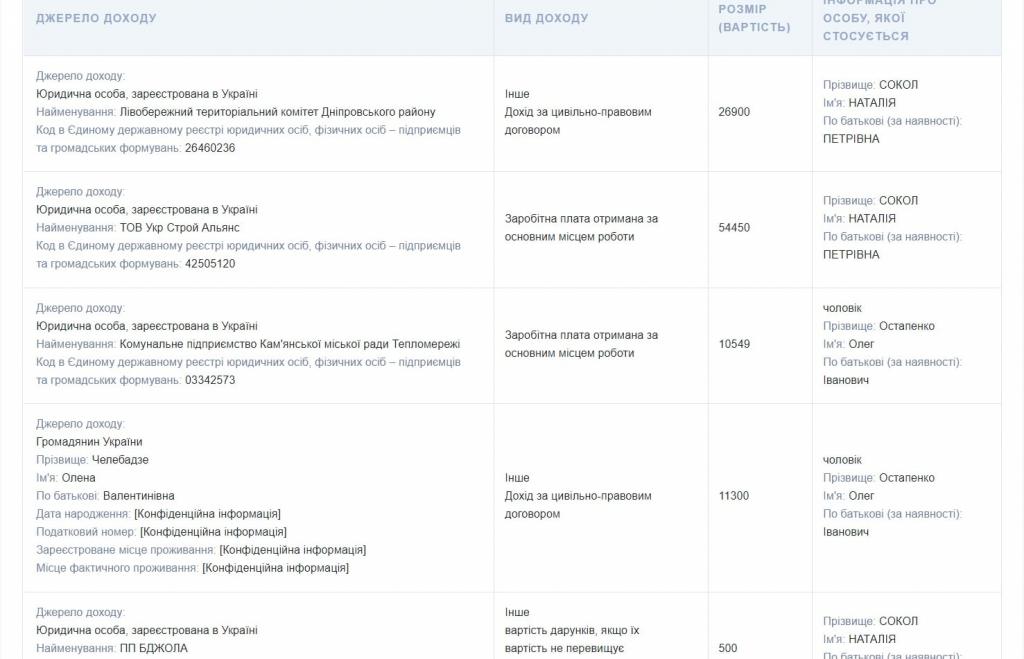The width and height of the screenshot is (1024, 659).
Task: Click the surname СОКОЛ in the ПП БДЖОЛА row
Action: point(898,621)
